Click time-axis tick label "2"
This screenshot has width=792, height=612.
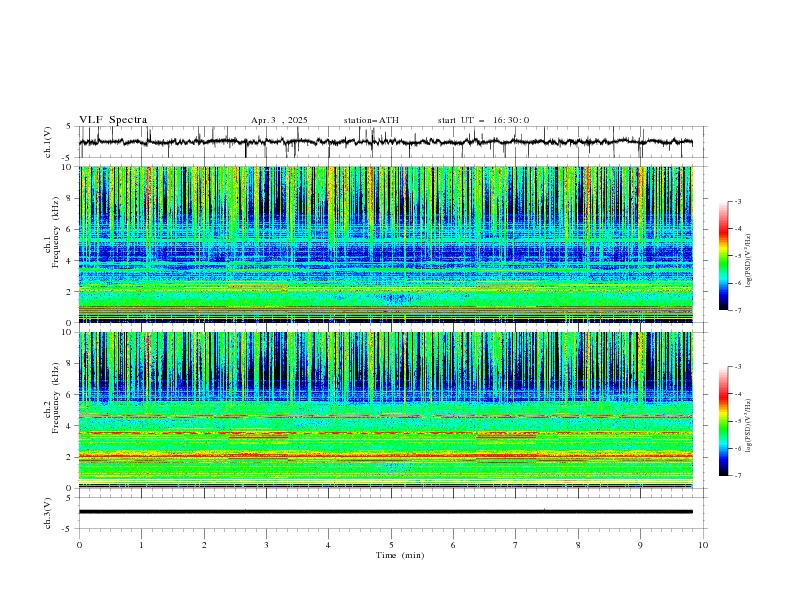click(204, 545)
